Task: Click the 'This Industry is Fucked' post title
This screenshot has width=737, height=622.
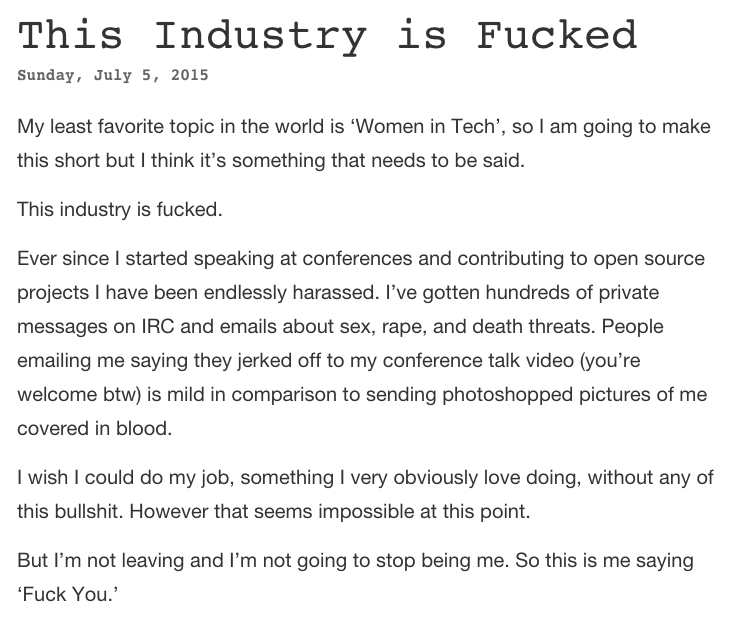Action: [327, 35]
